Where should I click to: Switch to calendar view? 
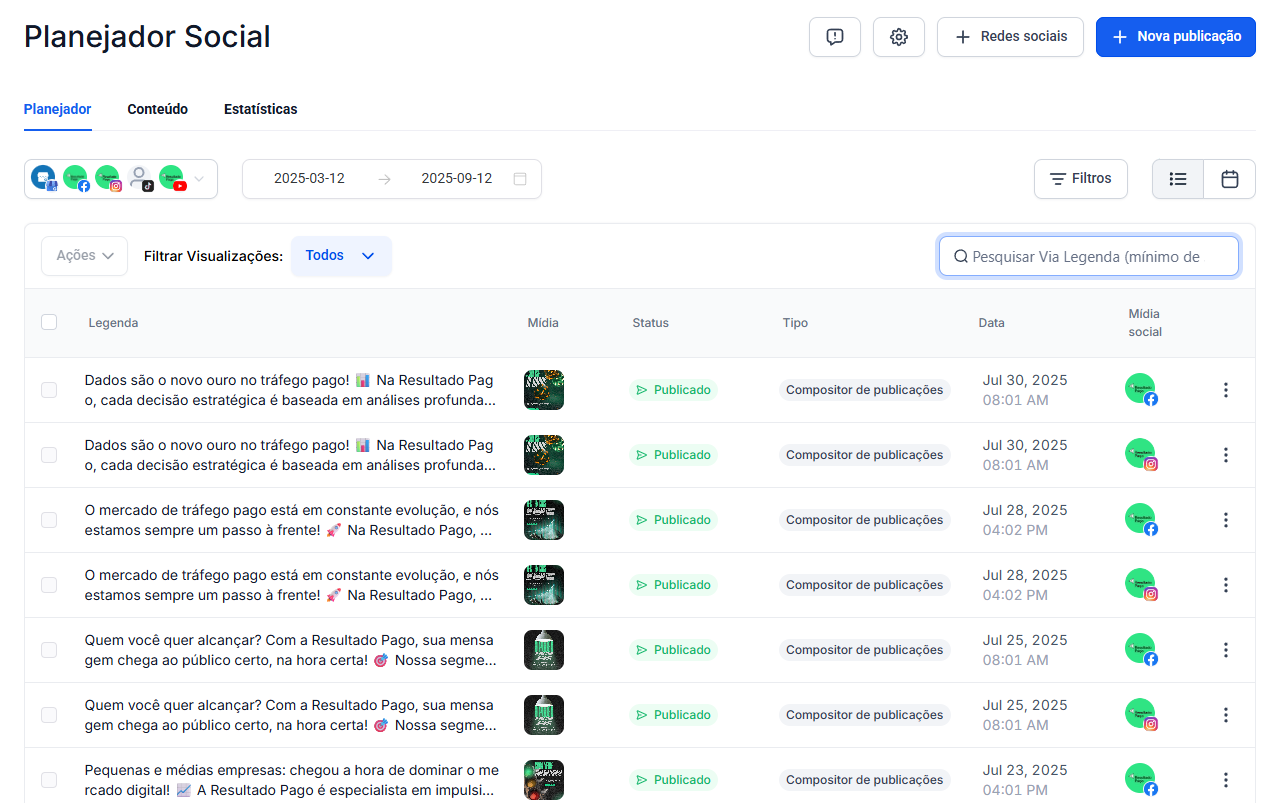coord(1229,179)
